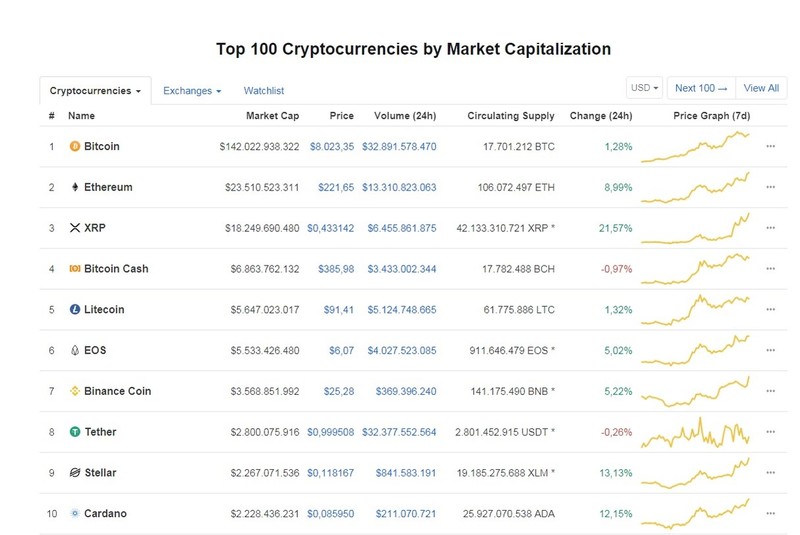Screen dimensions: 800x535
Task: Open the XRP 7-day price graph
Action: [x=695, y=228]
